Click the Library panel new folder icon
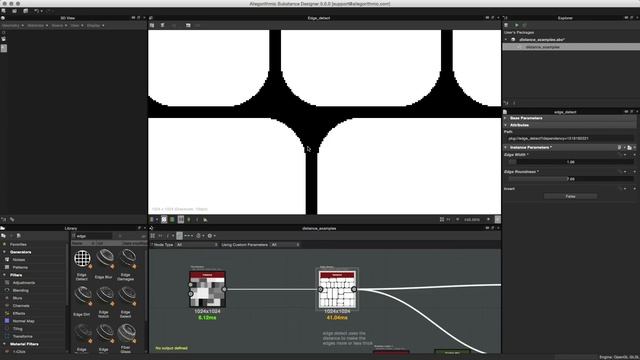The width and height of the screenshot is (640, 360). tap(3, 236)
